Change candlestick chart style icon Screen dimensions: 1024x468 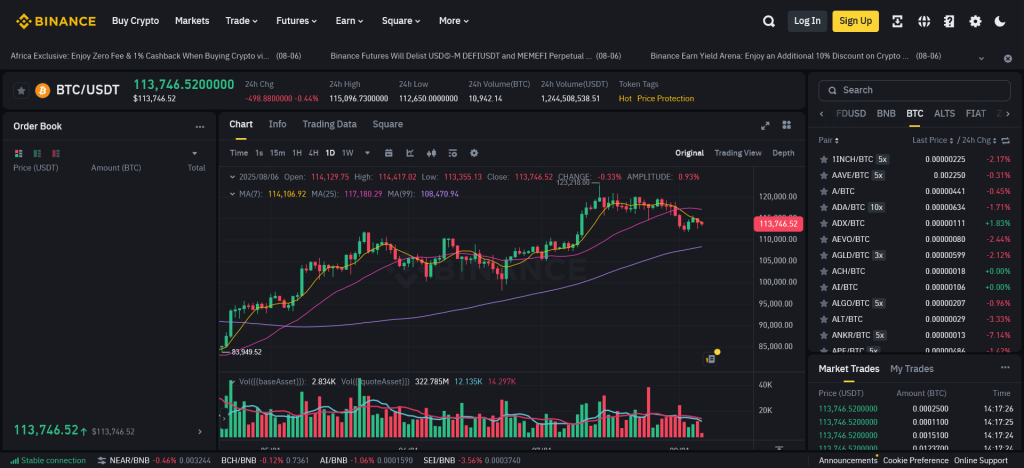[x=431, y=153]
